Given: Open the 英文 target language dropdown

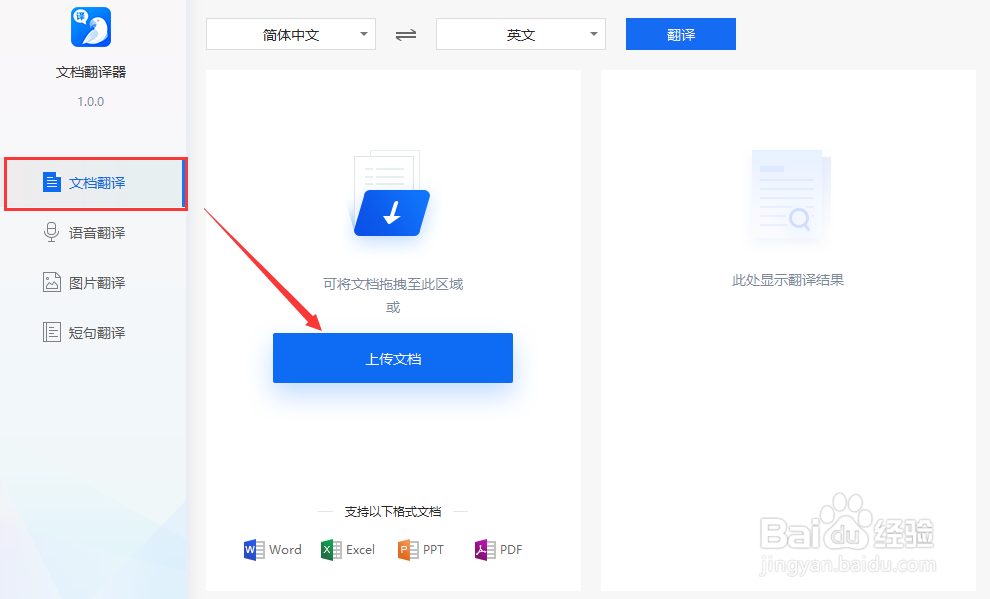Looking at the screenshot, I should pyautogui.click(x=520, y=33).
